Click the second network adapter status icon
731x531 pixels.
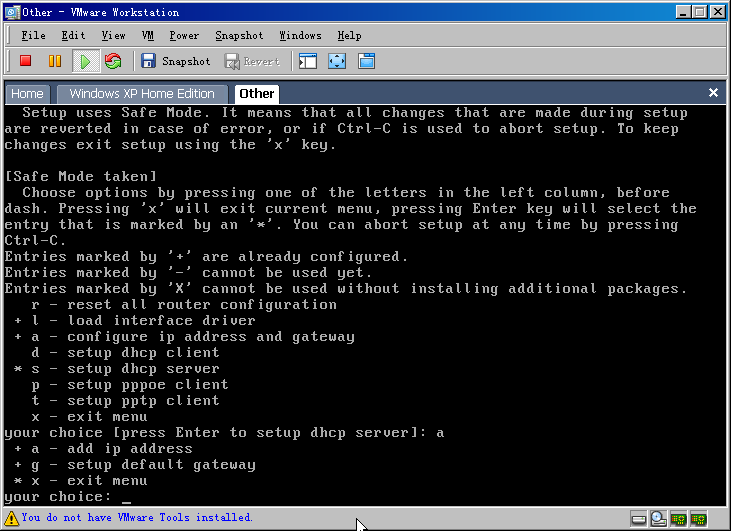699,518
